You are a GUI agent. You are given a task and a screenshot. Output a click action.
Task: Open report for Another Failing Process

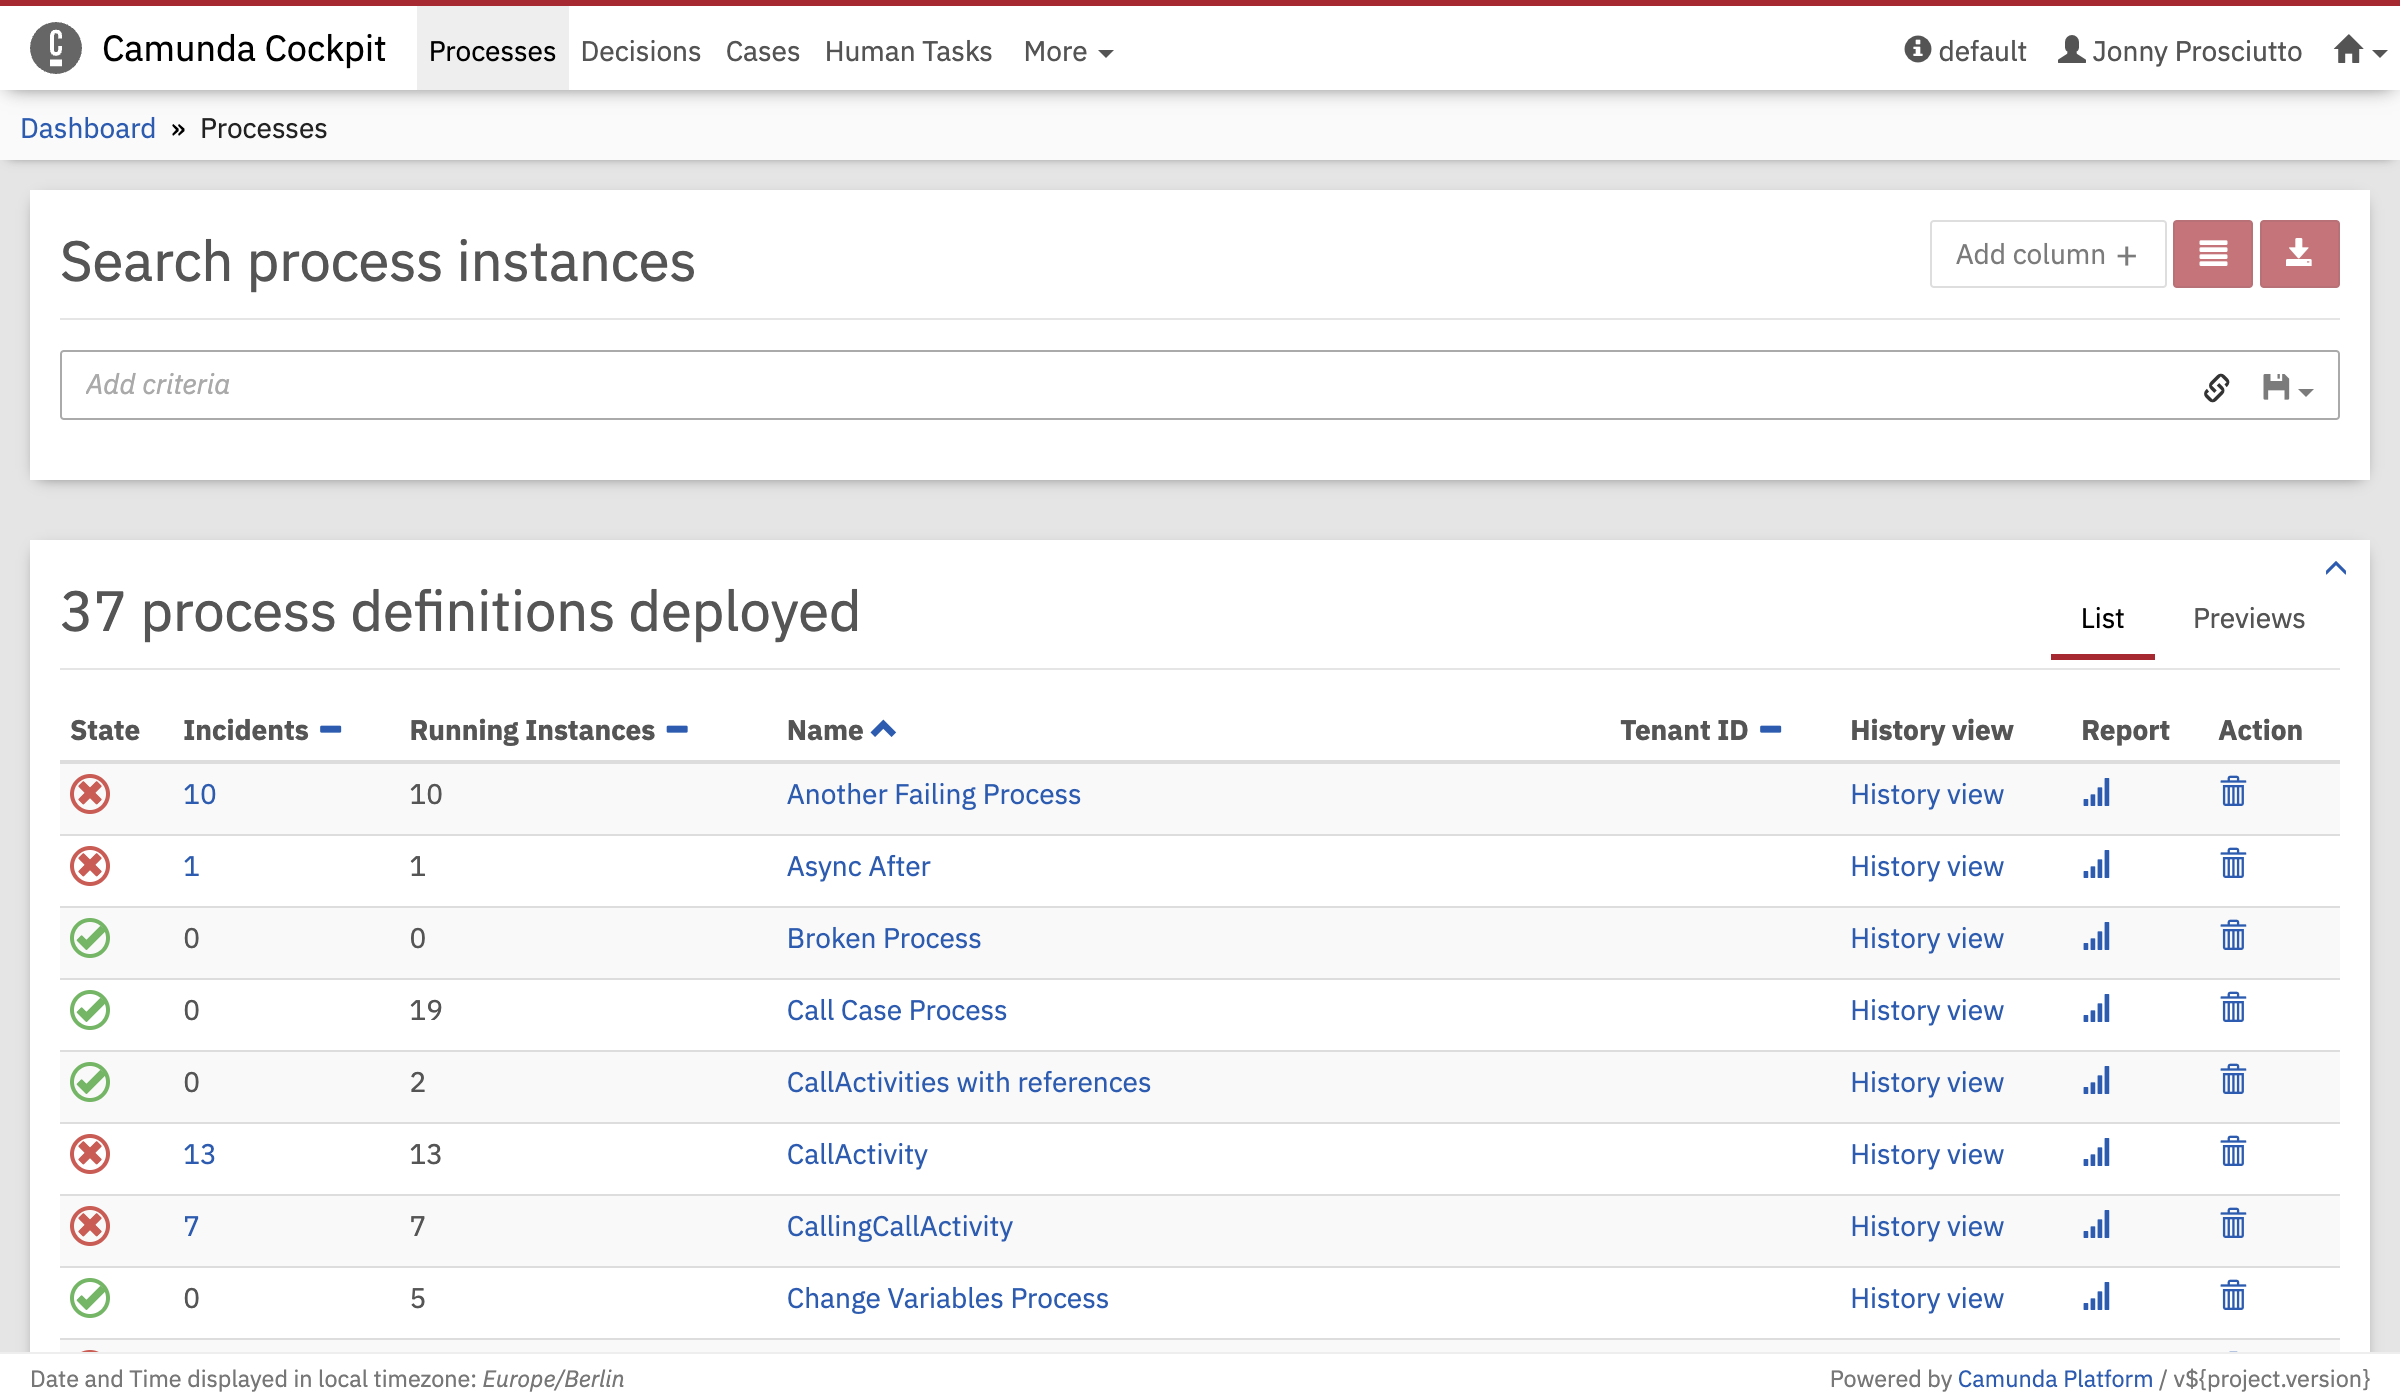[2096, 793]
